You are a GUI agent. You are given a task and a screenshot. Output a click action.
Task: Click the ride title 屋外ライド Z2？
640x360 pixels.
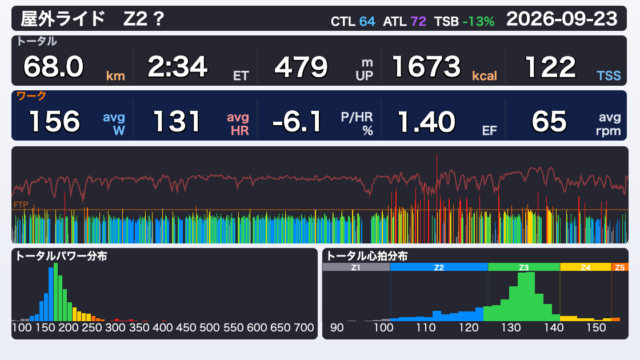(92, 19)
